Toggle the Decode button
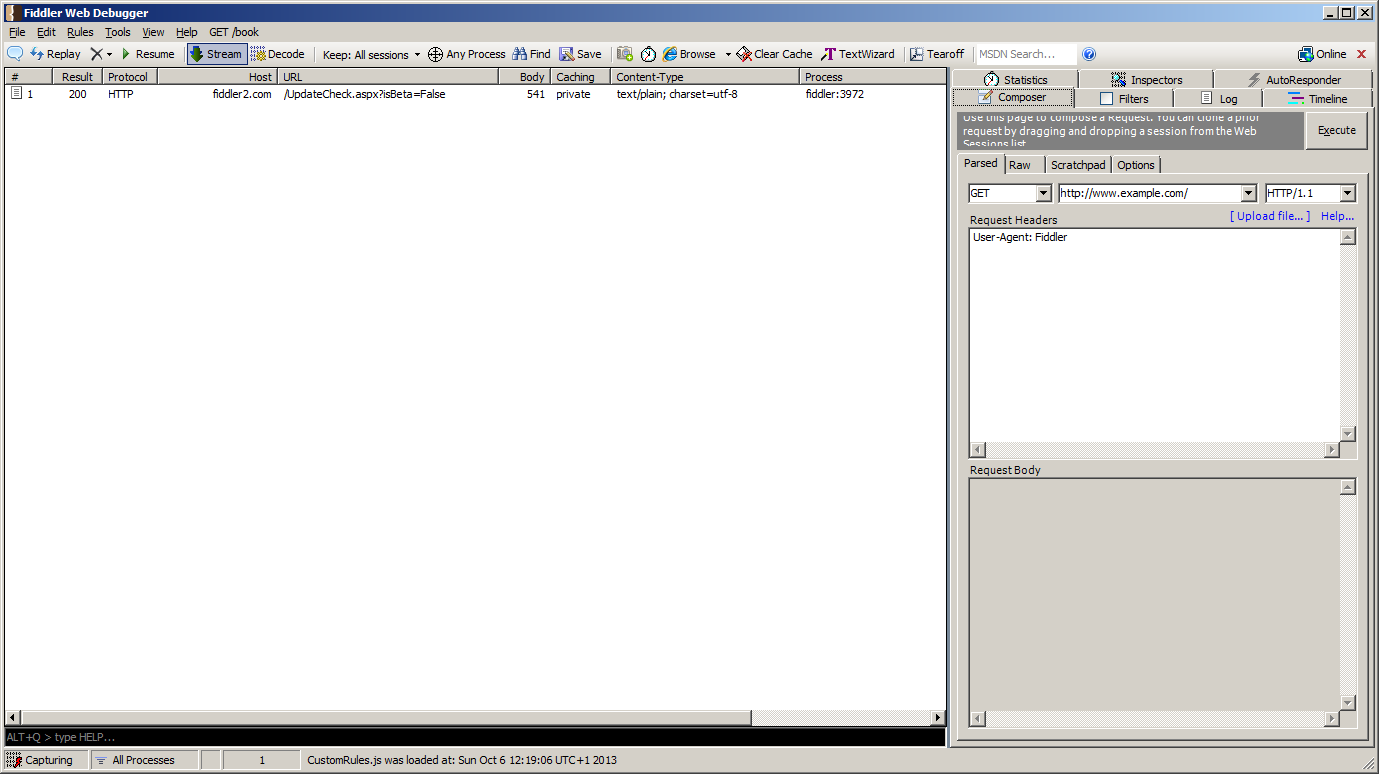This screenshot has height=774, width=1379. (x=278, y=54)
